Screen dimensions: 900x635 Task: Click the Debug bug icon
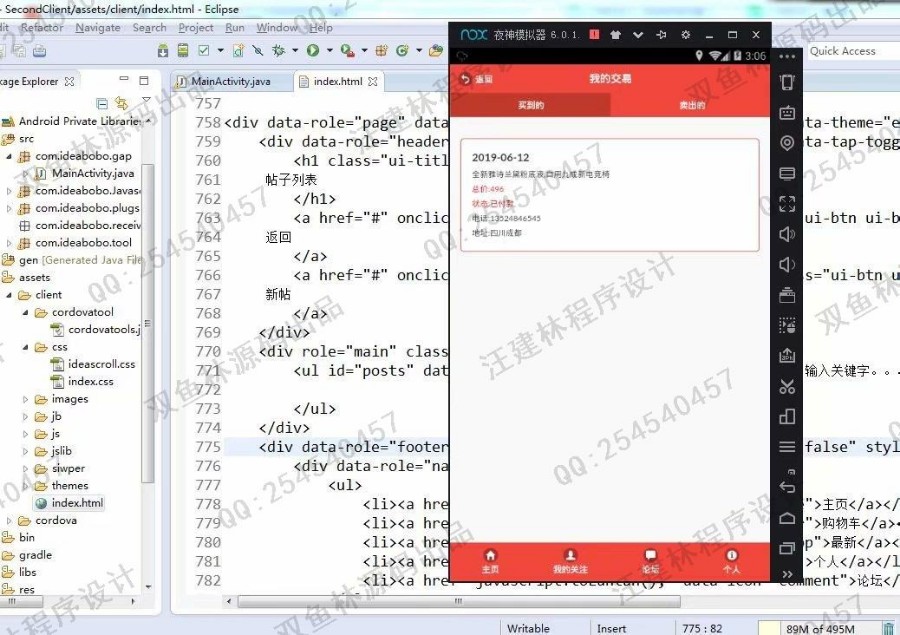tap(279, 51)
